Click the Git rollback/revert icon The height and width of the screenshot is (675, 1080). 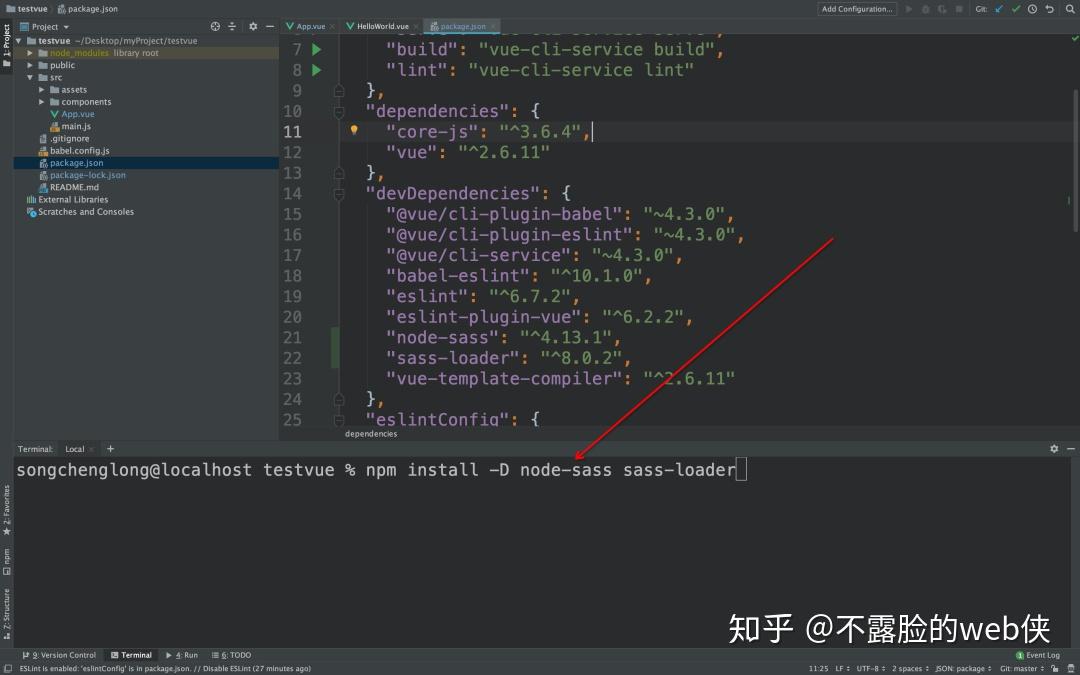coord(1049,9)
